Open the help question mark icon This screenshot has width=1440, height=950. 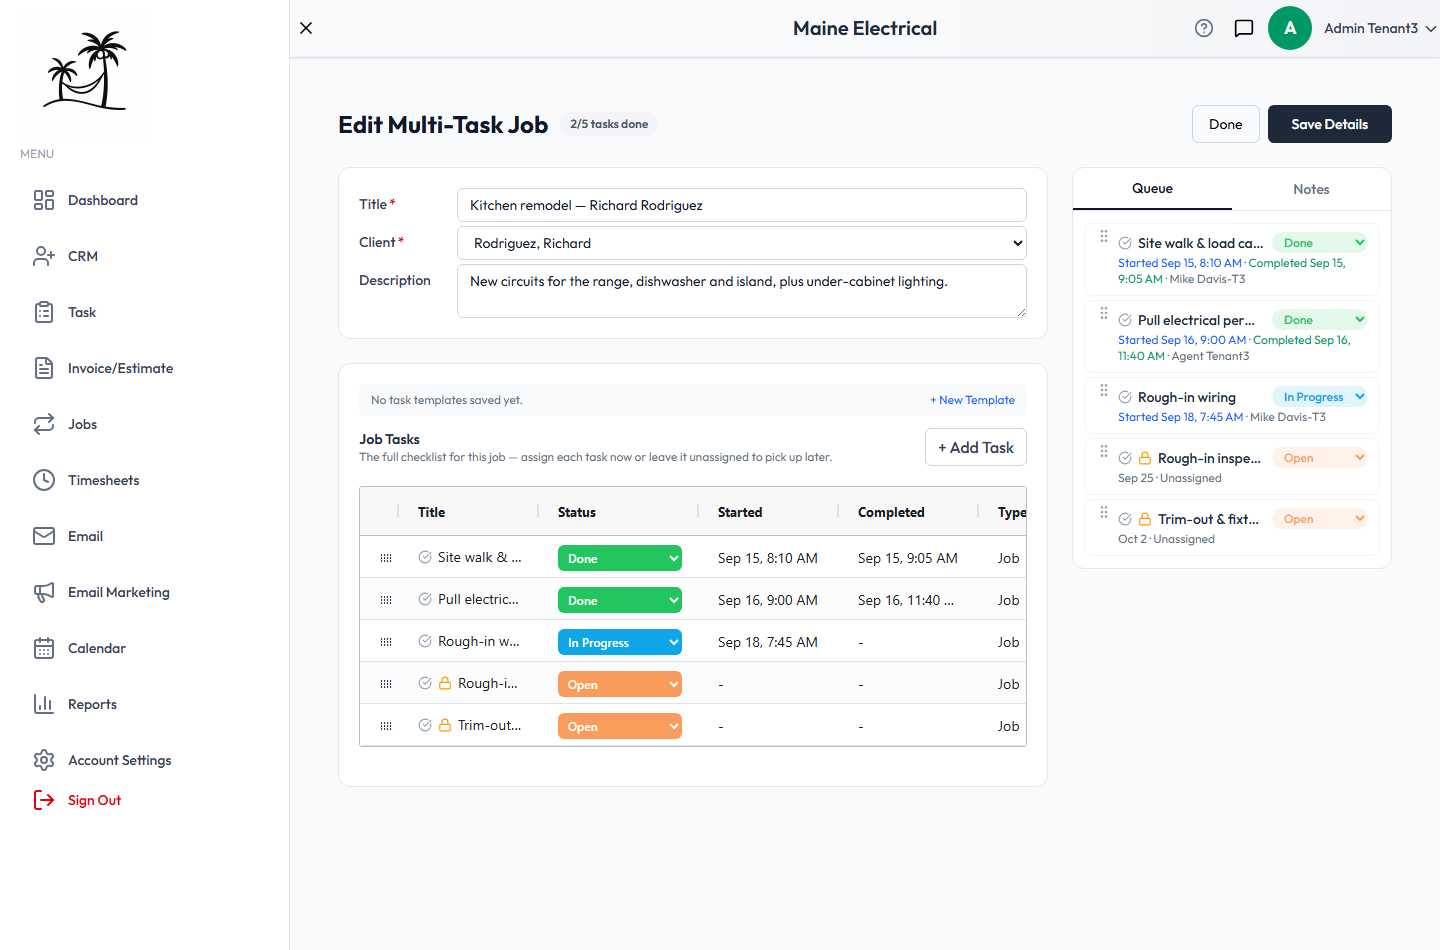coord(1204,28)
